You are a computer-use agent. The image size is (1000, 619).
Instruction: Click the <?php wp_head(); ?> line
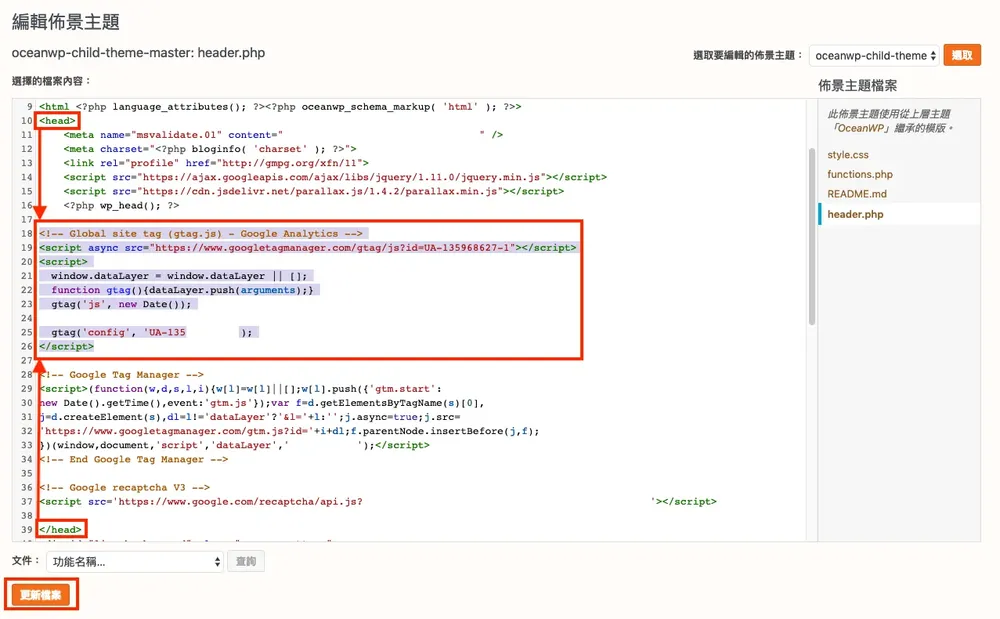121,205
